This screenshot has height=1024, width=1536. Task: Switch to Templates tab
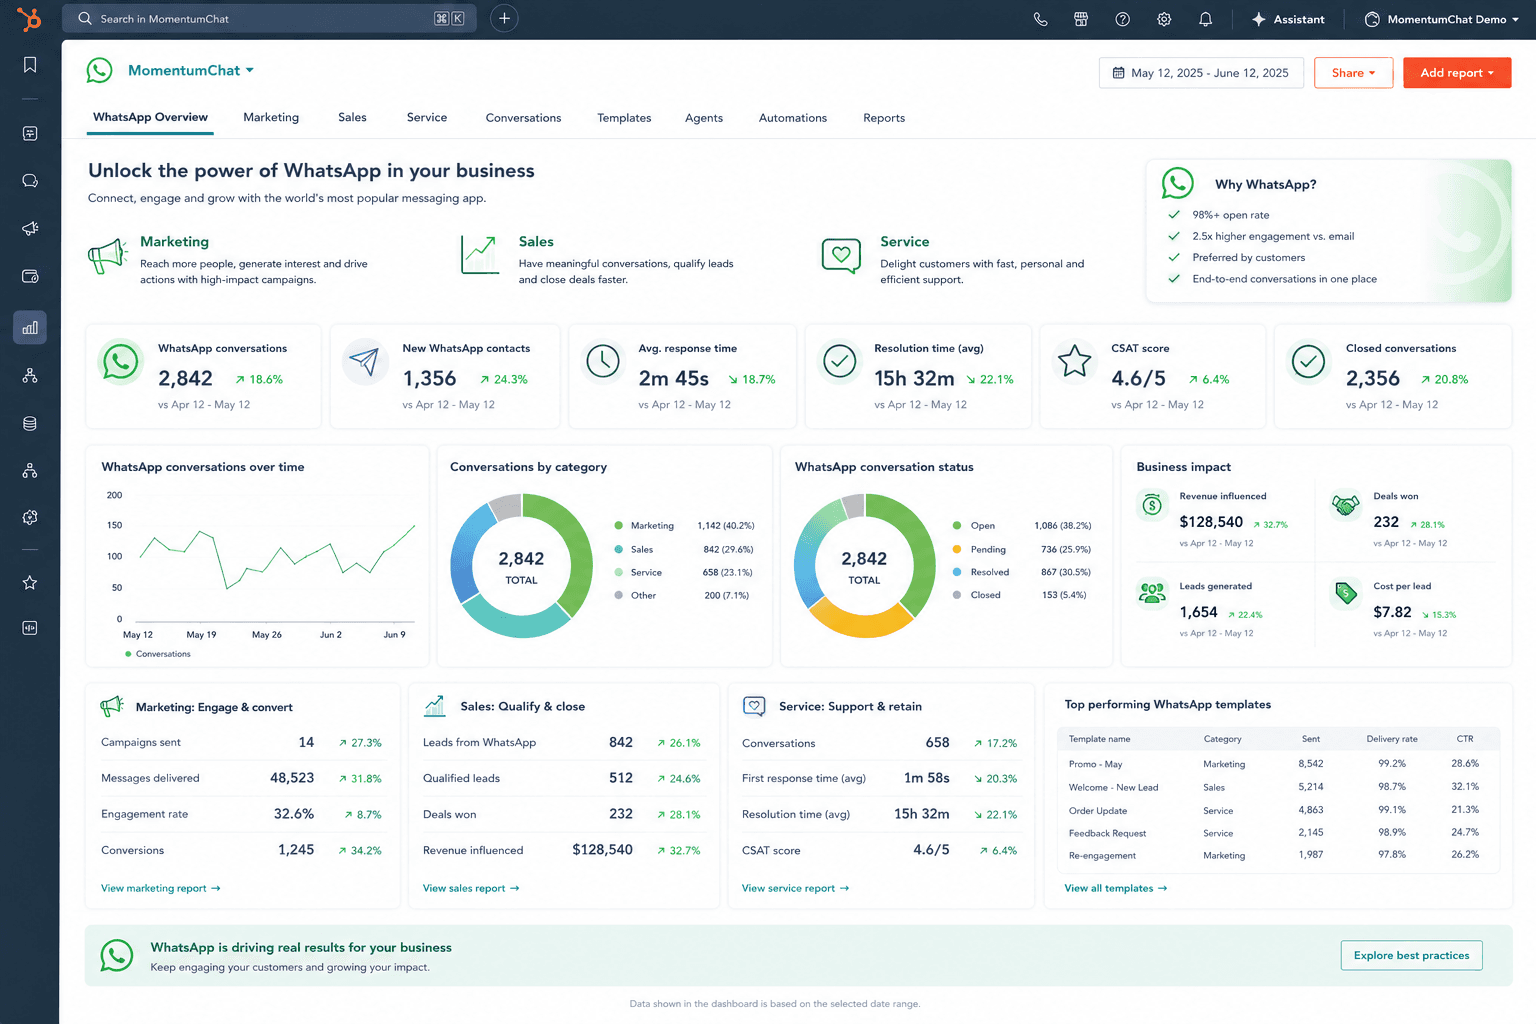(624, 118)
